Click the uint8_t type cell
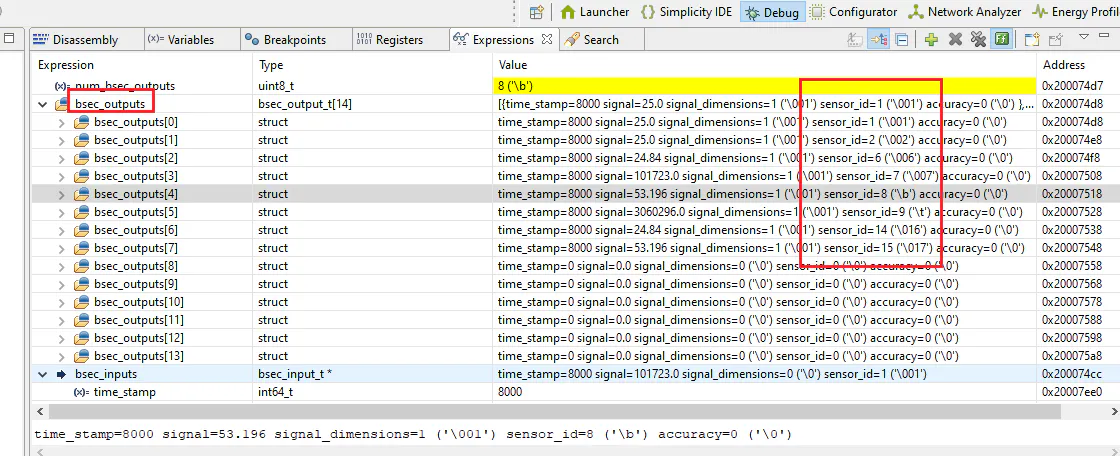This screenshot has height=456, width=1120. pyautogui.click(x=276, y=86)
